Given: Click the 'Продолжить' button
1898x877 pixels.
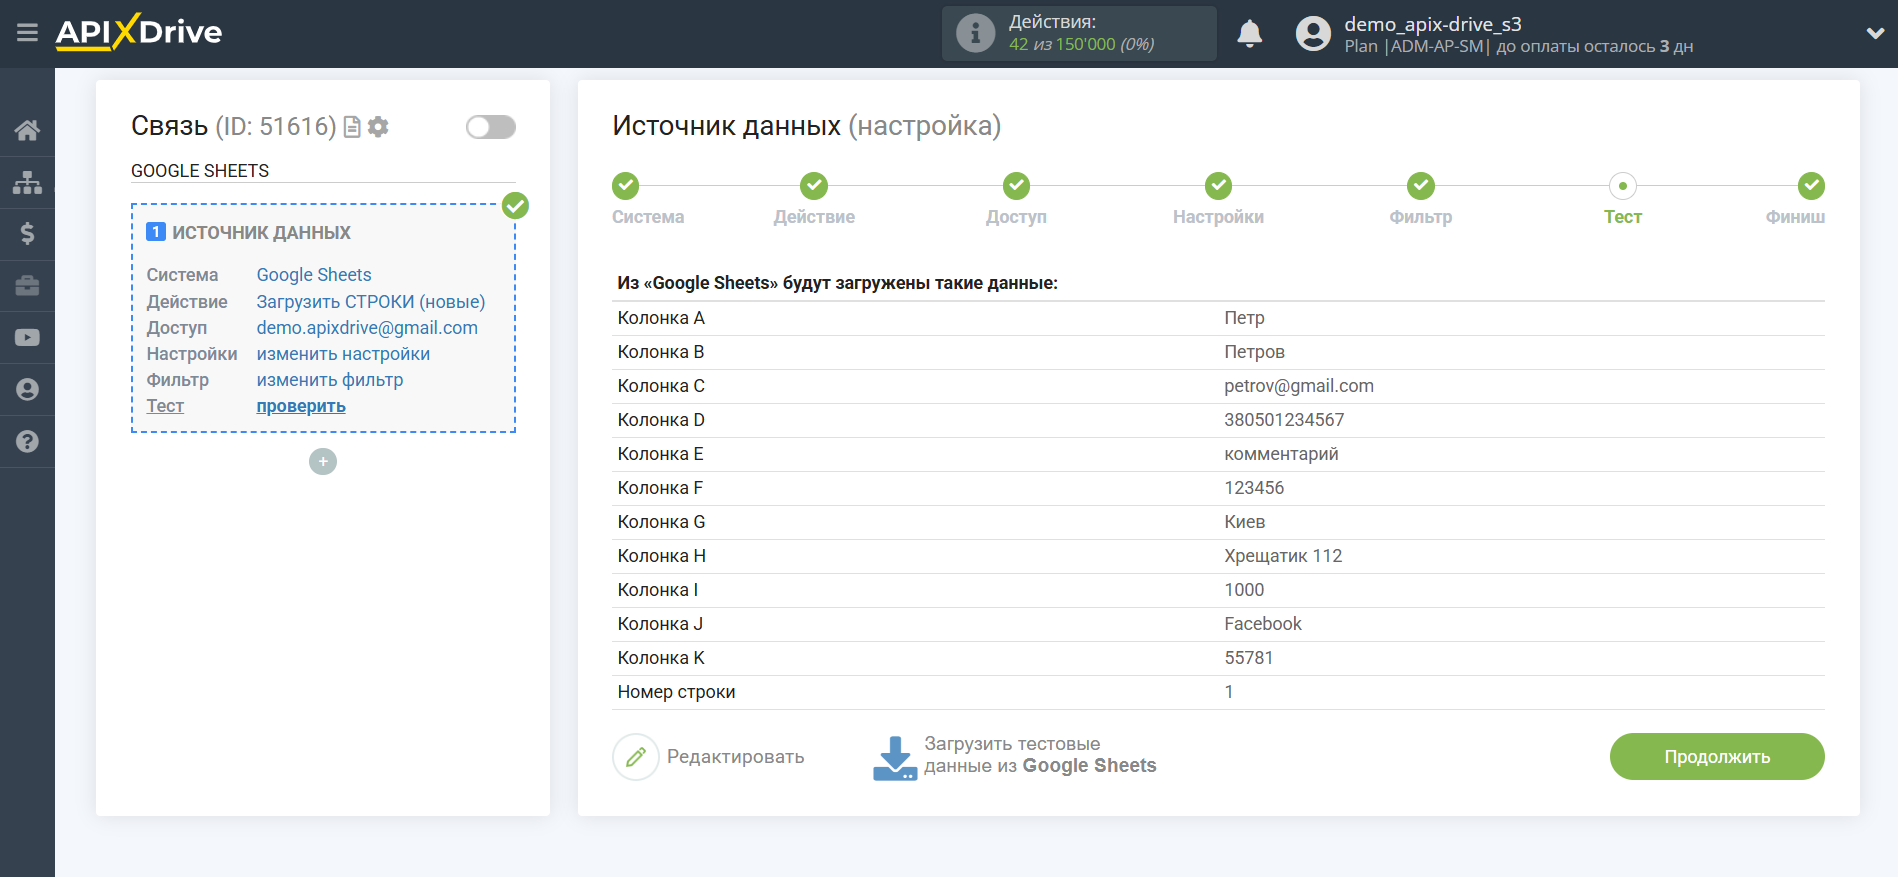Looking at the screenshot, I should [x=1717, y=757].
